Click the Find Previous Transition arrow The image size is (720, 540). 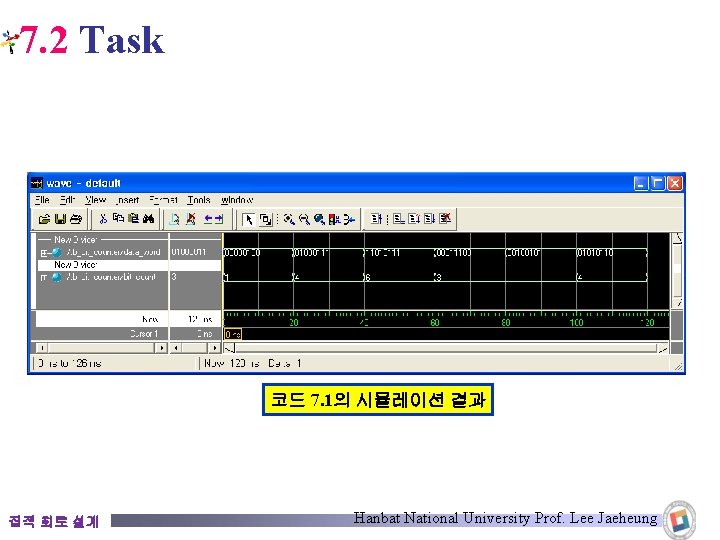point(208,219)
